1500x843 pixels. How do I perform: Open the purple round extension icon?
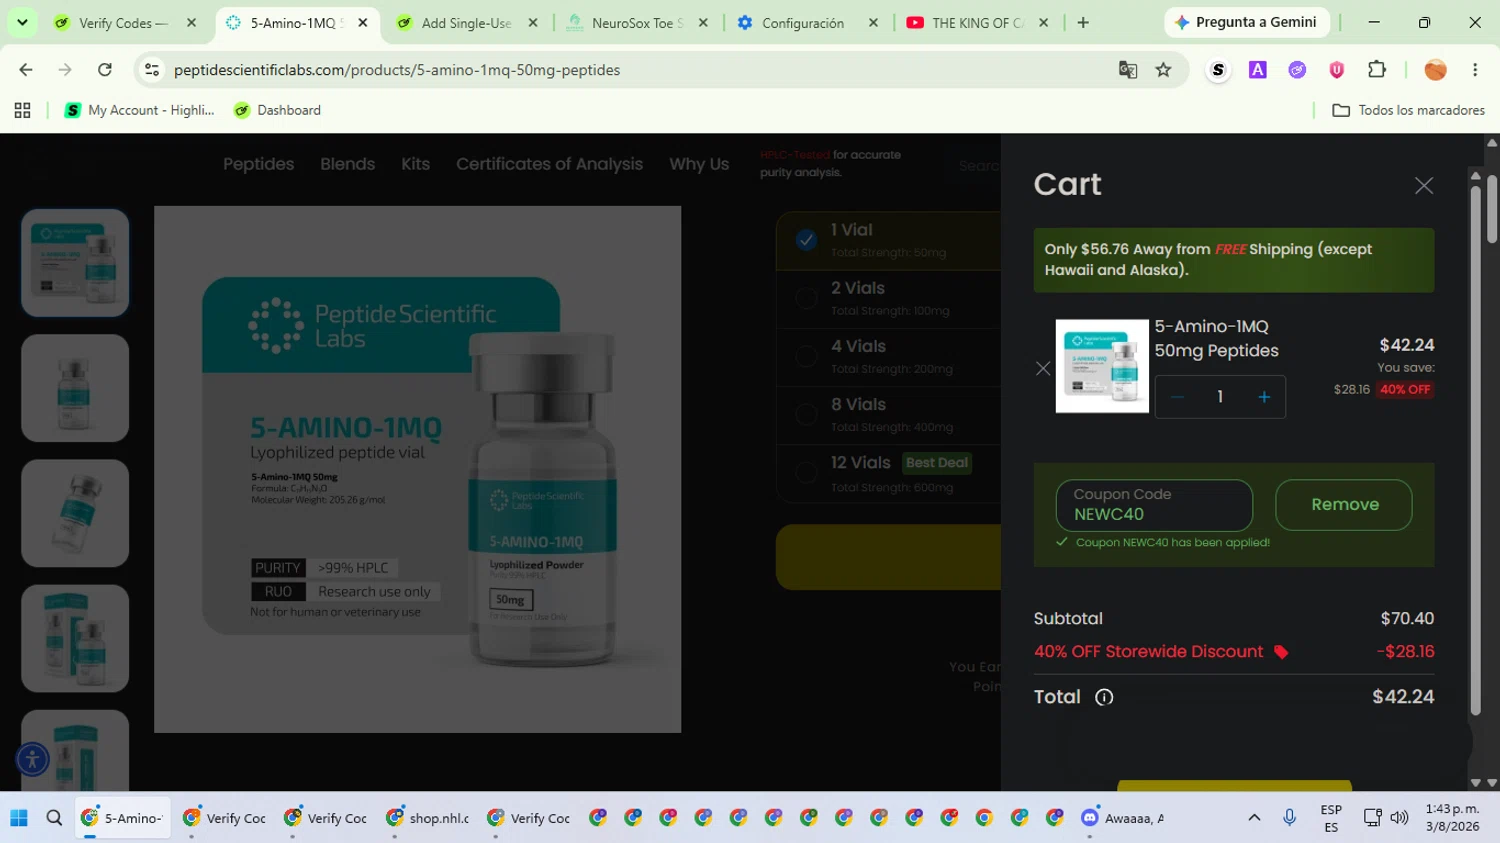pos(1297,70)
